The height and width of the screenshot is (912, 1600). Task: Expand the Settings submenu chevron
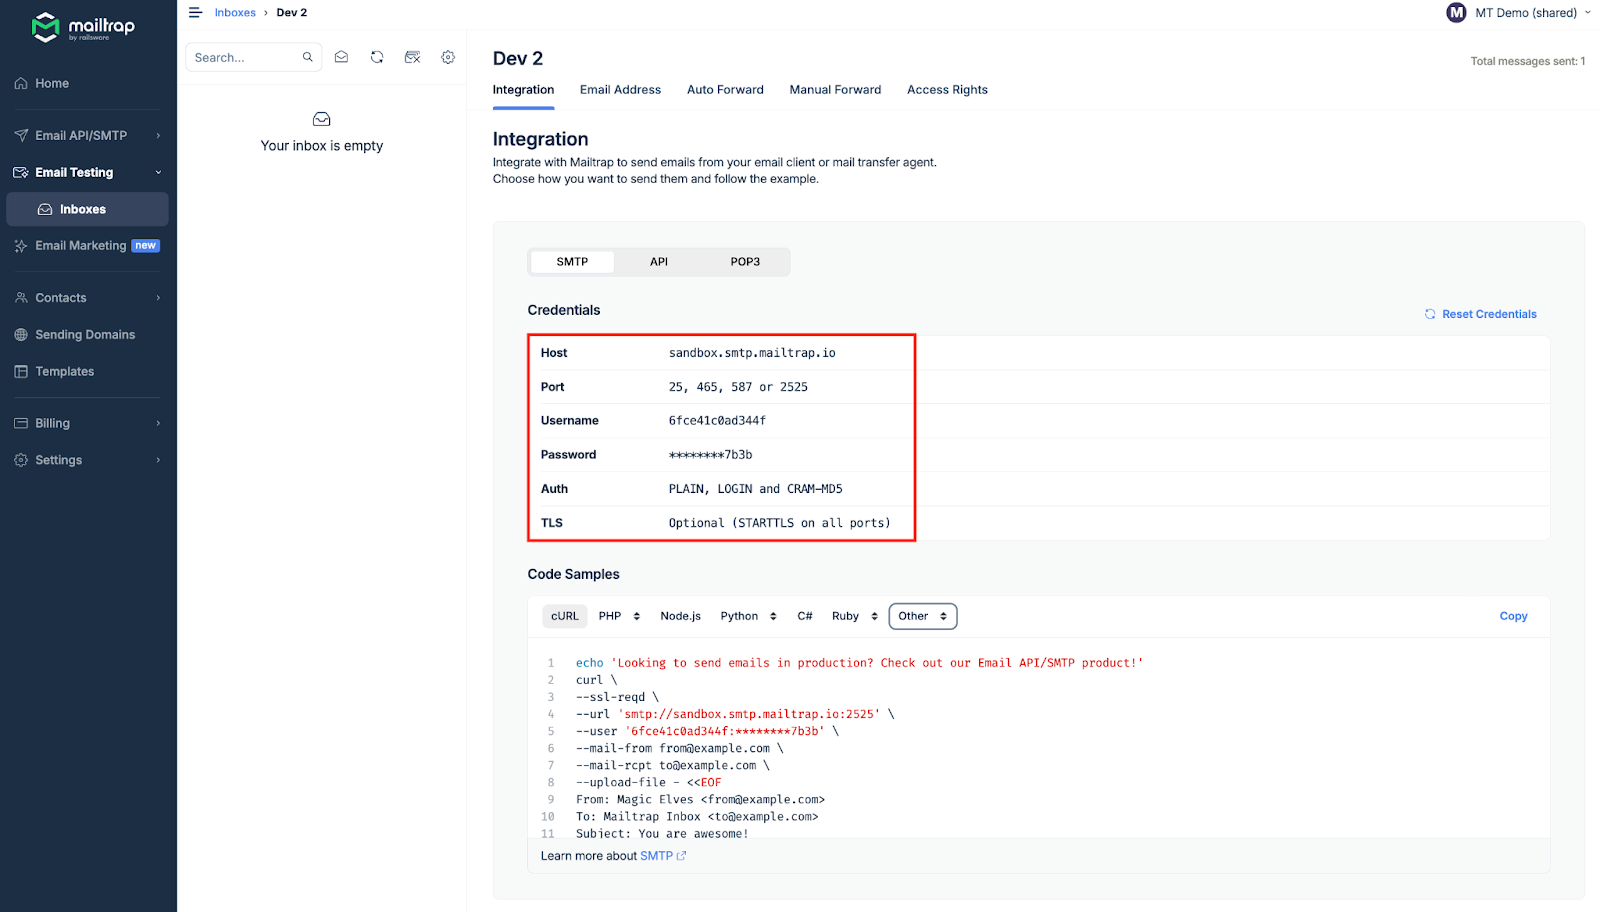coord(158,460)
